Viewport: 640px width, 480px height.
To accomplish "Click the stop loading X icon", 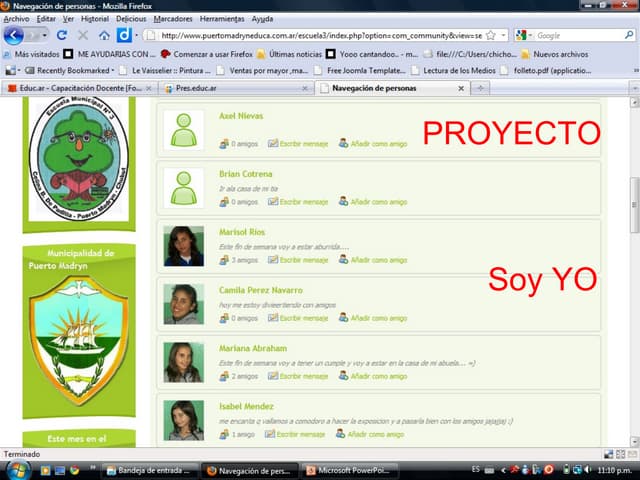I will coord(83,35).
